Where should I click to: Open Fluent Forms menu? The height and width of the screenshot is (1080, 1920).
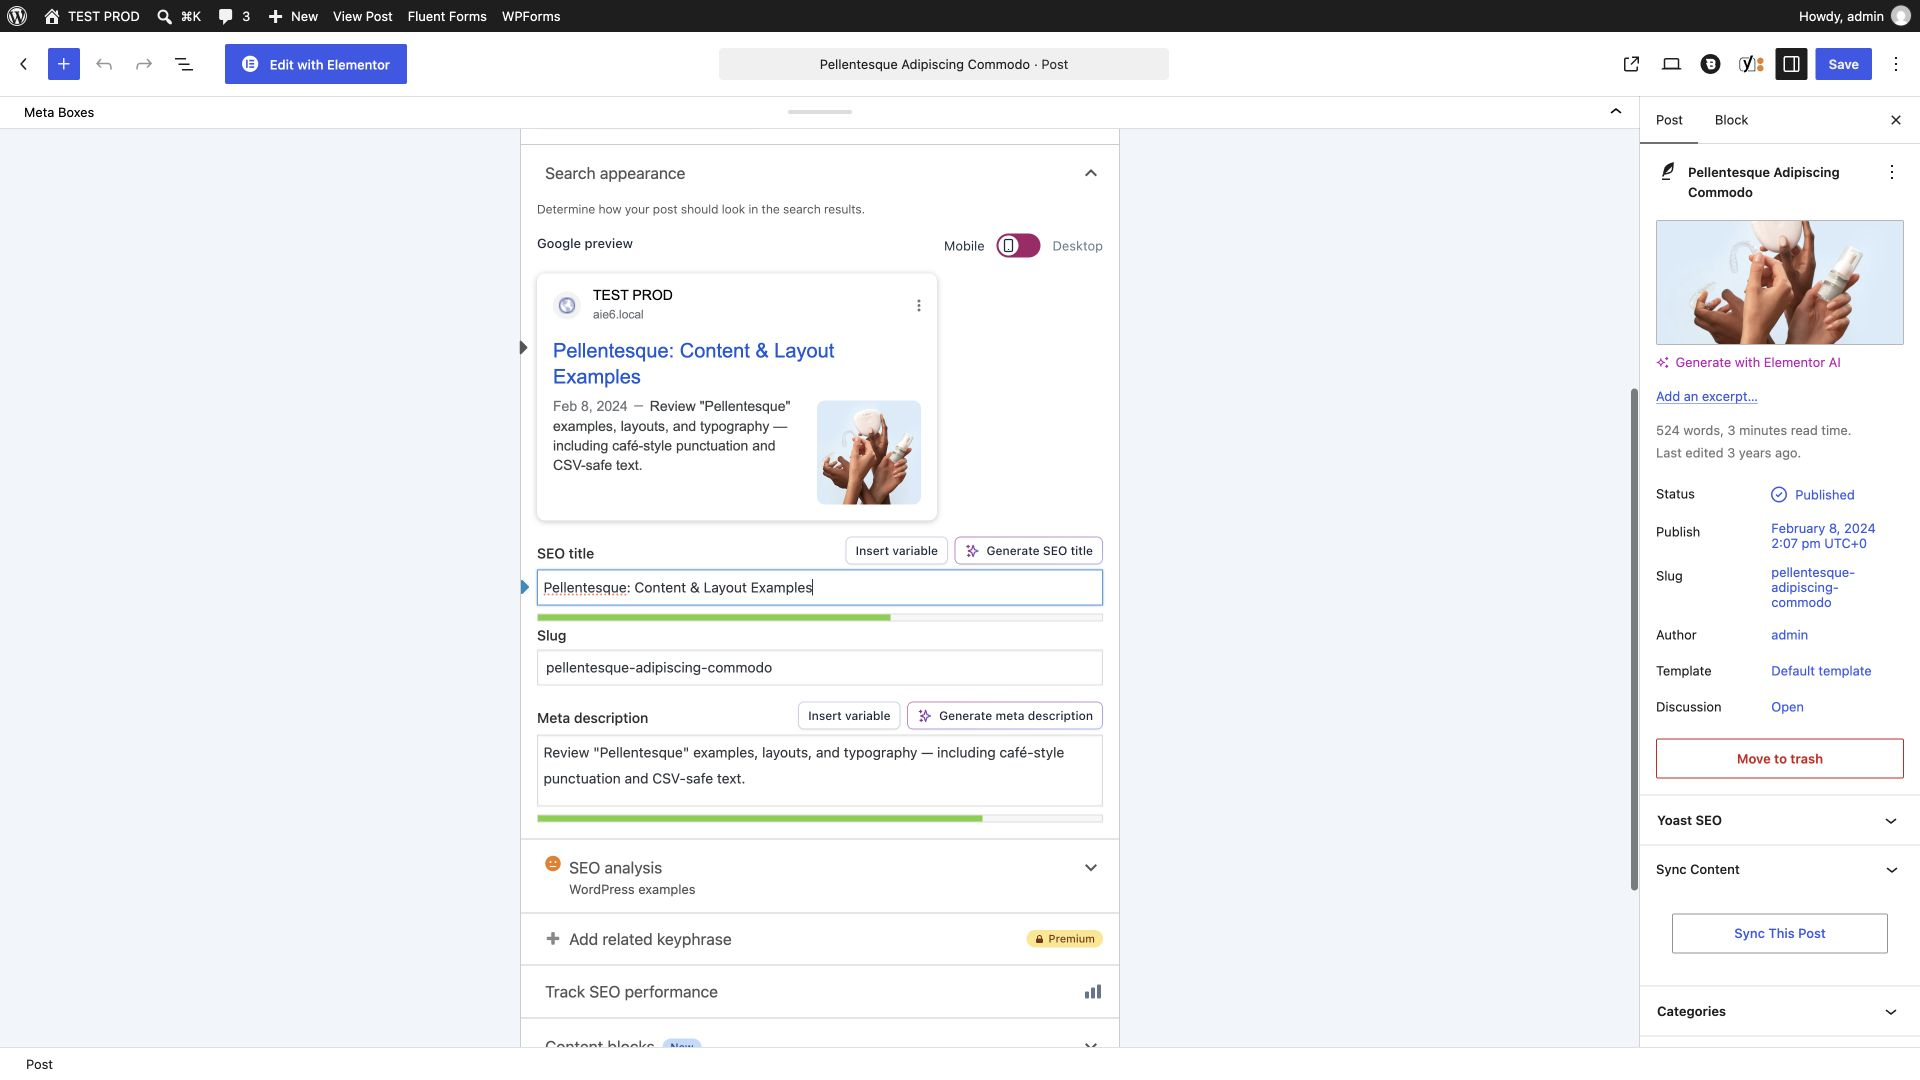point(447,16)
